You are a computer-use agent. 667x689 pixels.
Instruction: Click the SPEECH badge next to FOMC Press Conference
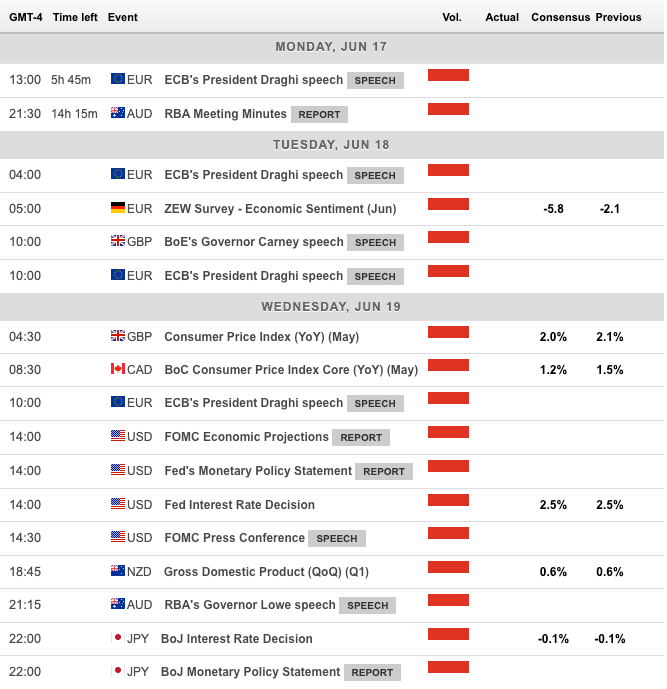point(337,539)
